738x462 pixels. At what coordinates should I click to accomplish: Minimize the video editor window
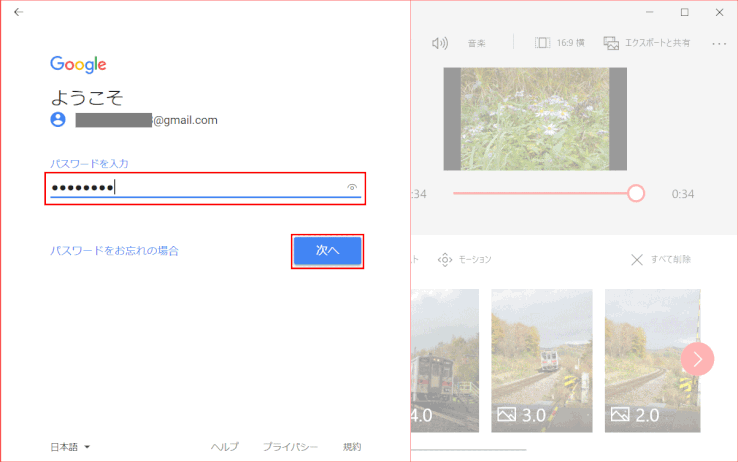[650, 12]
